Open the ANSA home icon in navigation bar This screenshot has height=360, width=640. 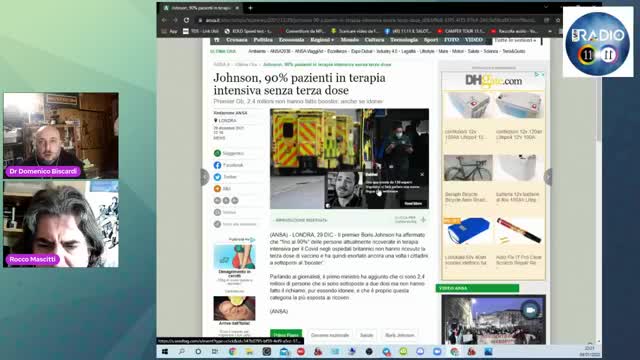tap(217, 40)
